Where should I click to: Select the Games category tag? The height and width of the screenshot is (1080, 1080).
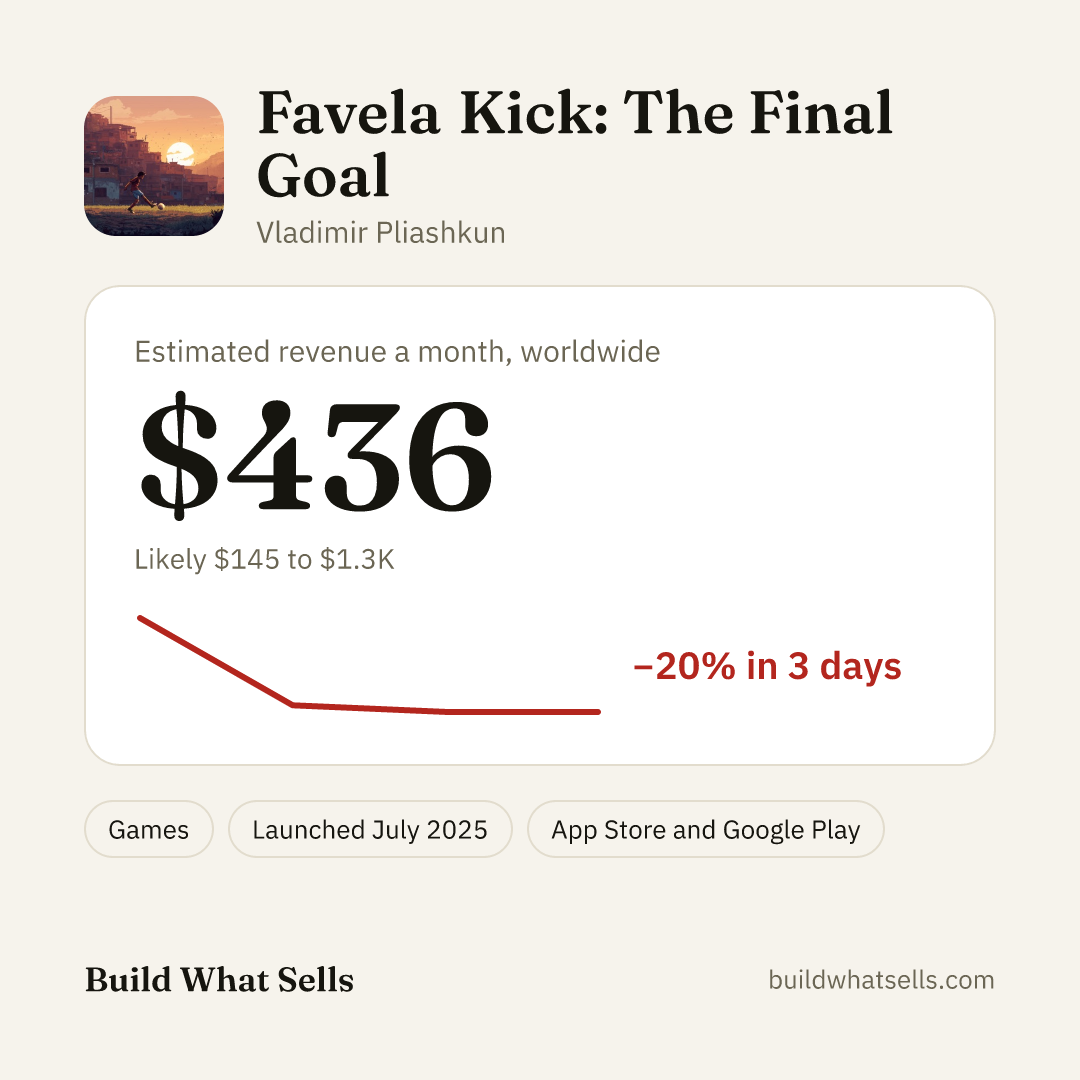pyautogui.click(x=149, y=829)
